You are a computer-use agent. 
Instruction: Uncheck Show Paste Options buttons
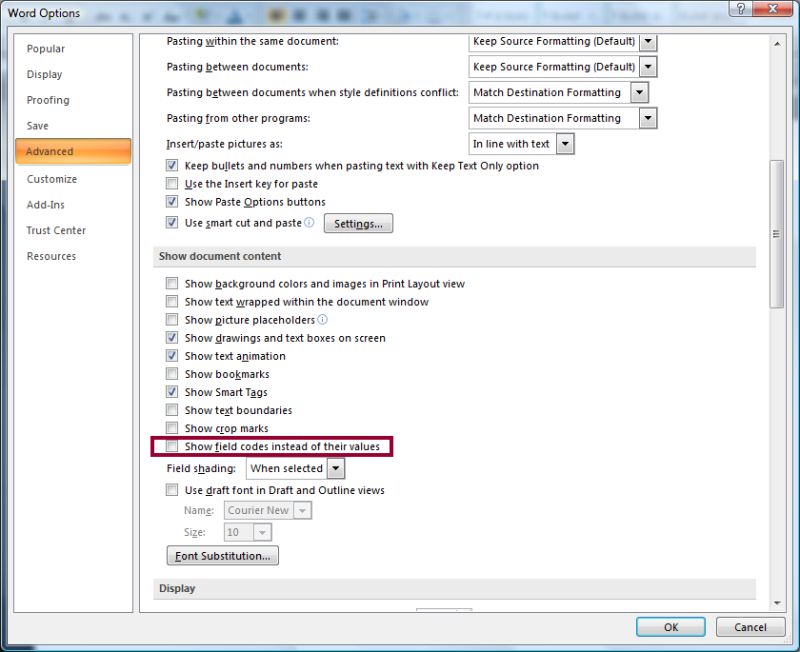pyautogui.click(x=172, y=202)
